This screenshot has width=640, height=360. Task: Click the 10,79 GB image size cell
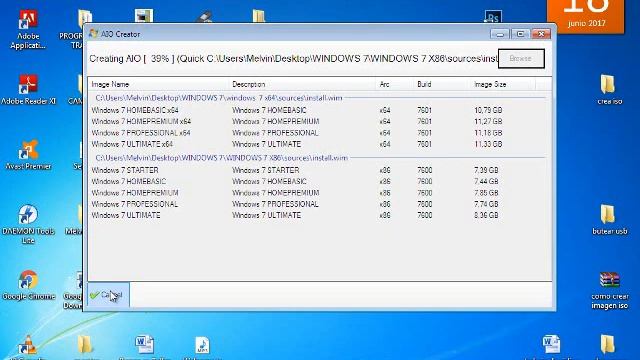click(488, 110)
